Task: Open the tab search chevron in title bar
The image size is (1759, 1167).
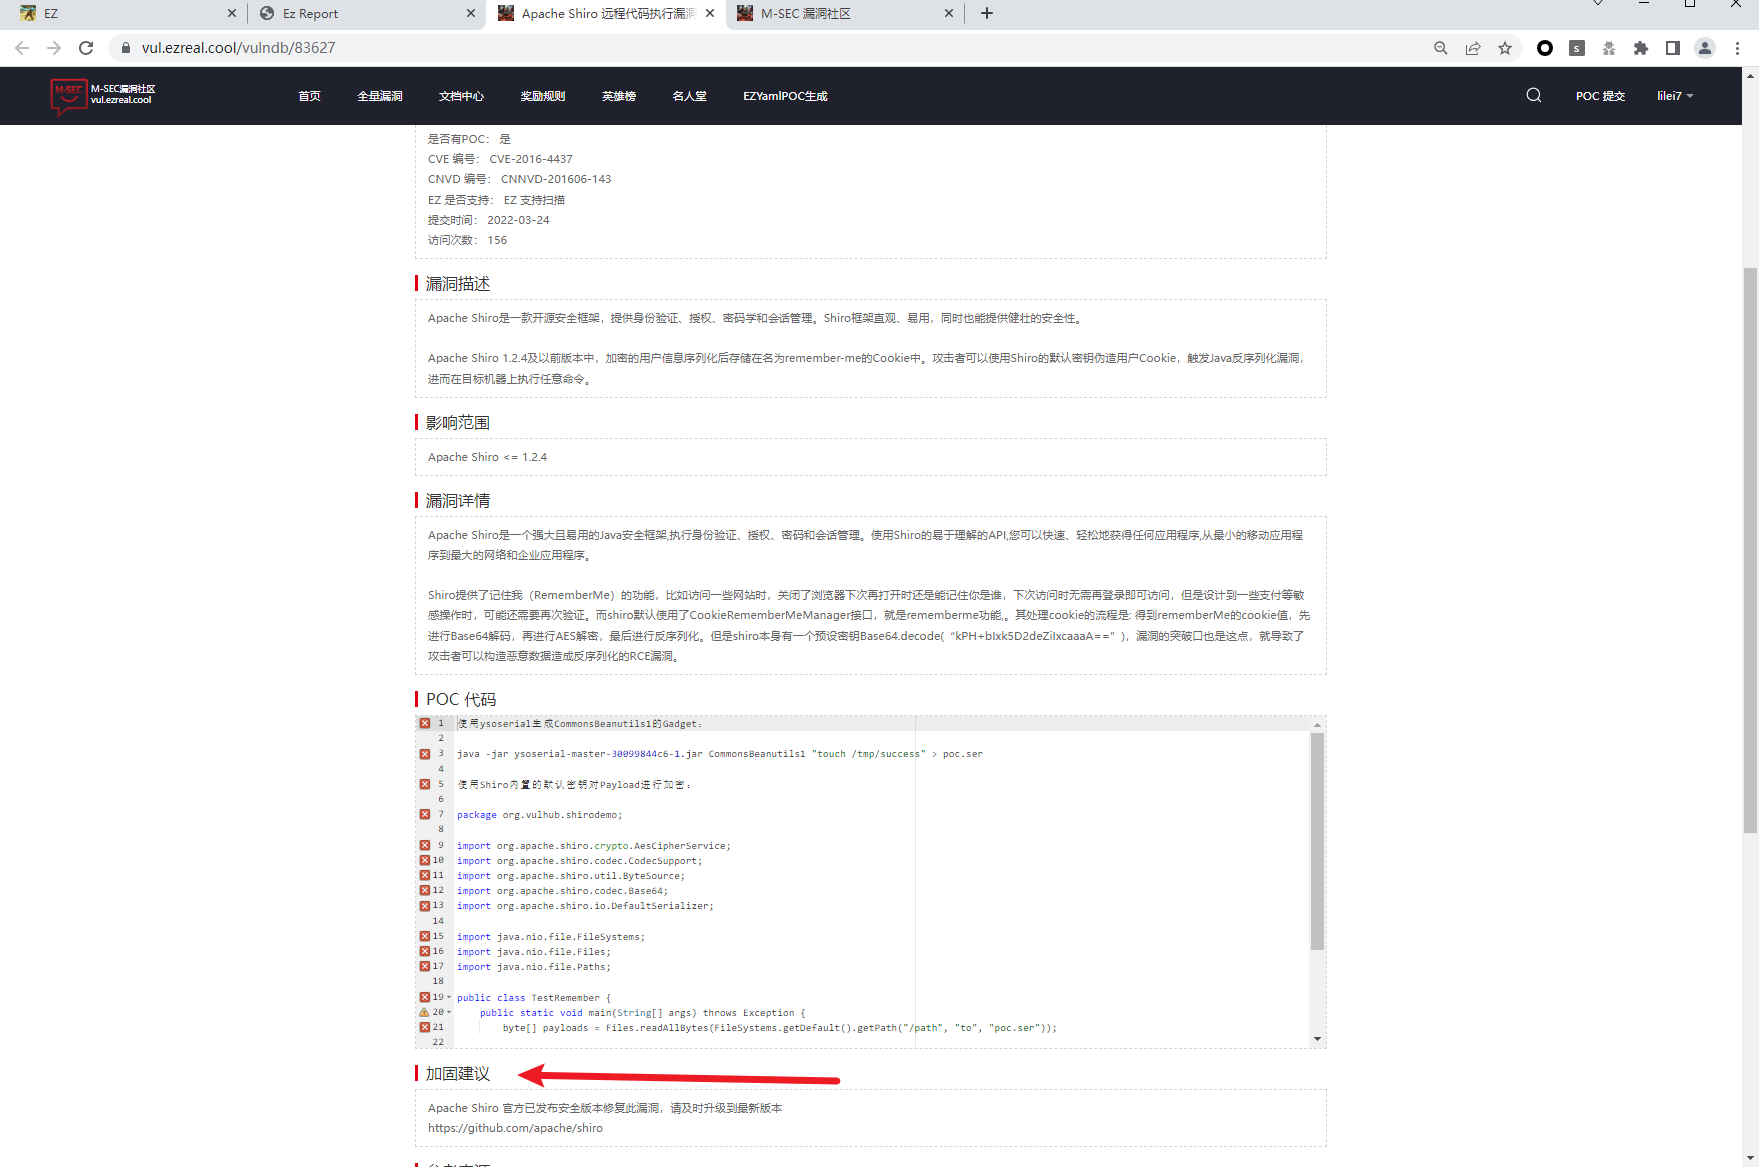Action: pyautogui.click(x=1598, y=4)
